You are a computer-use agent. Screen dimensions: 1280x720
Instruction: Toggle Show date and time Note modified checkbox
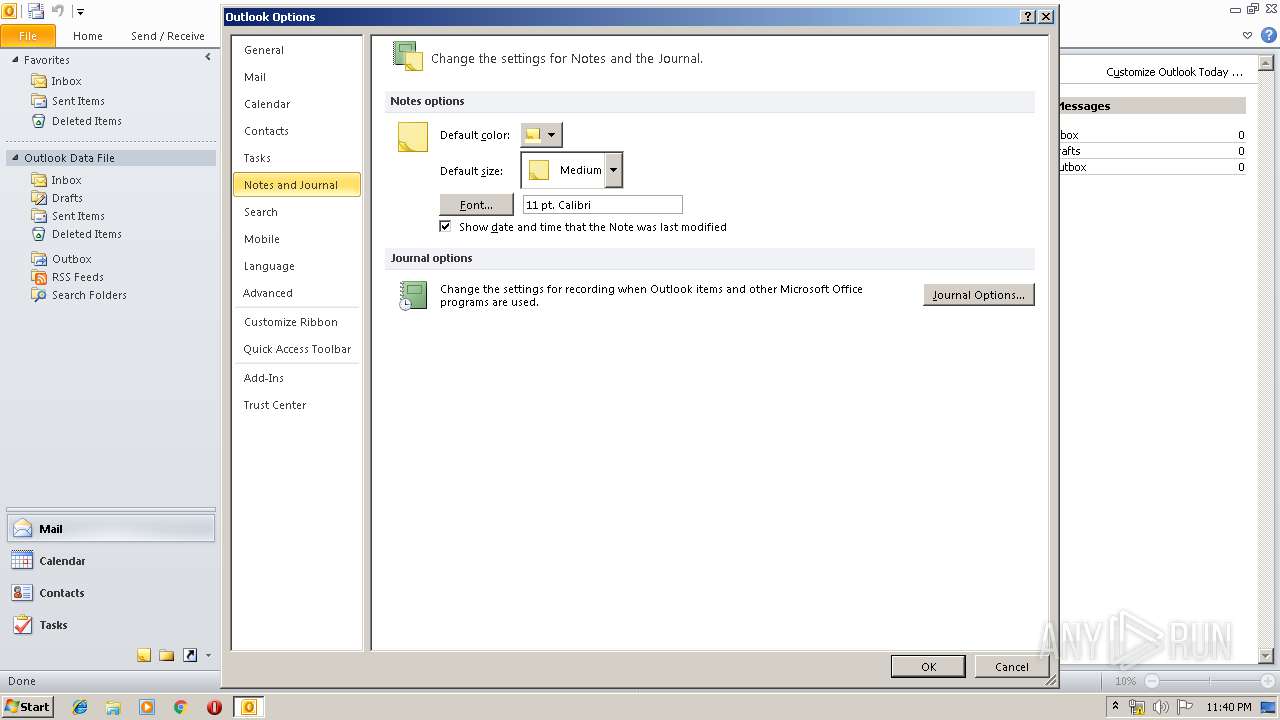(445, 226)
